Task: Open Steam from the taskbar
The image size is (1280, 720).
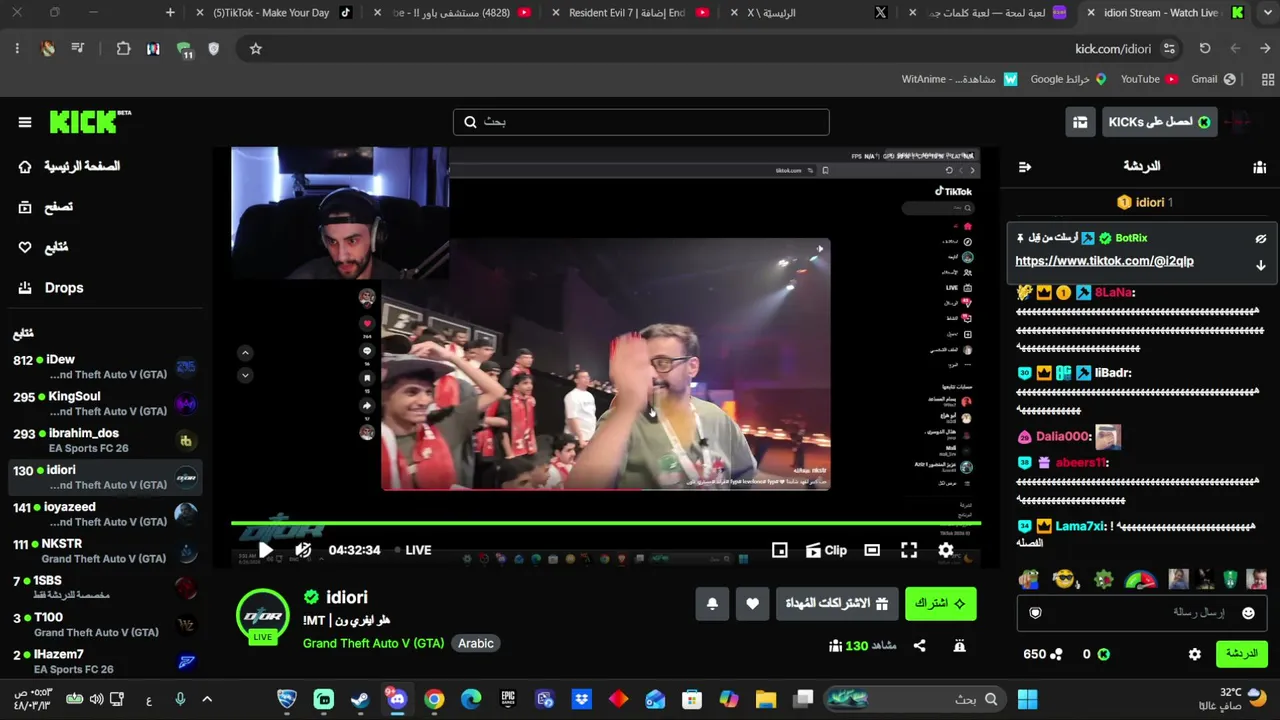Action: pyautogui.click(x=360, y=699)
